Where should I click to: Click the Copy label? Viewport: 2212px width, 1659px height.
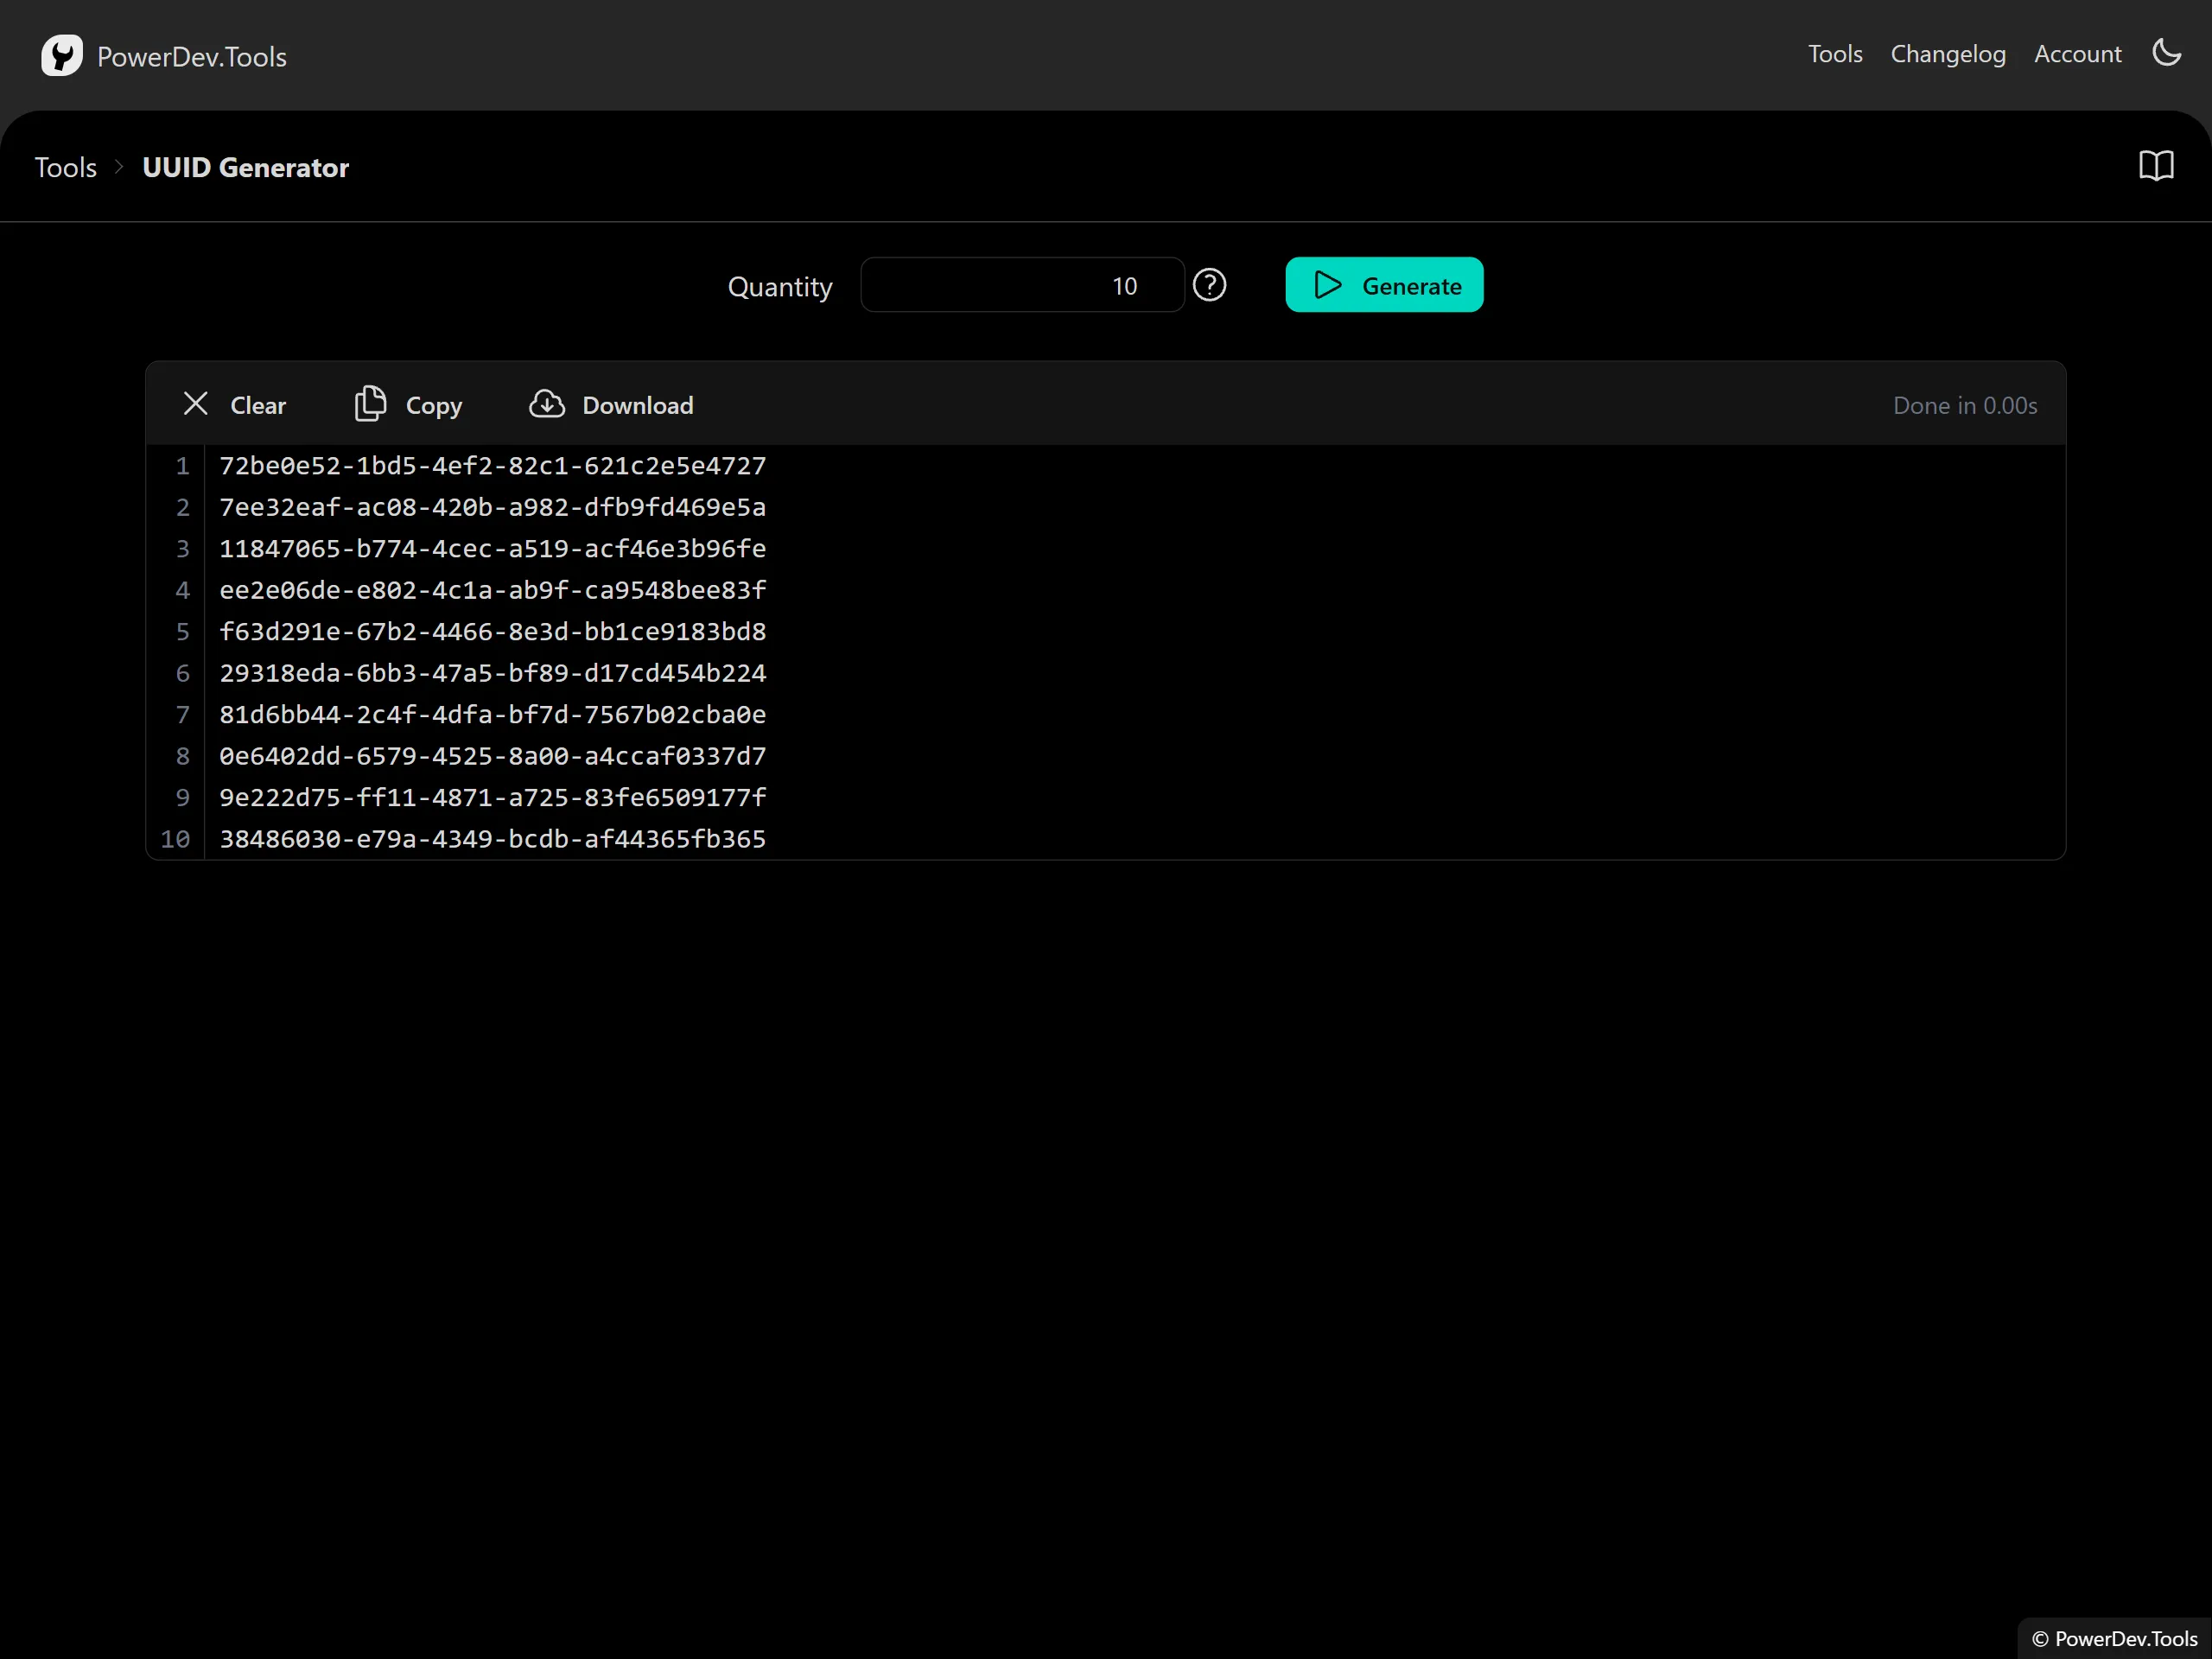[434, 406]
